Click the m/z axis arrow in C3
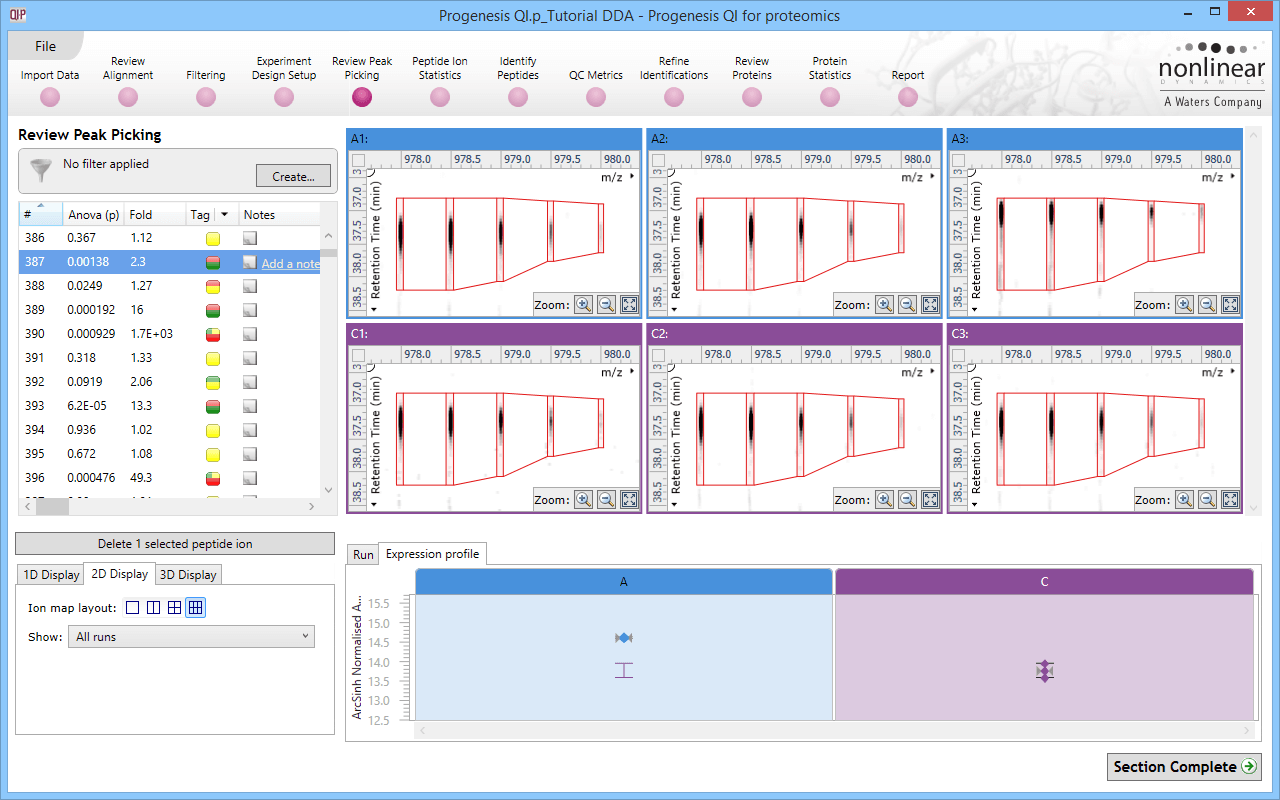The width and height of the screenshot is (1280, 800). pos(1233,371)
